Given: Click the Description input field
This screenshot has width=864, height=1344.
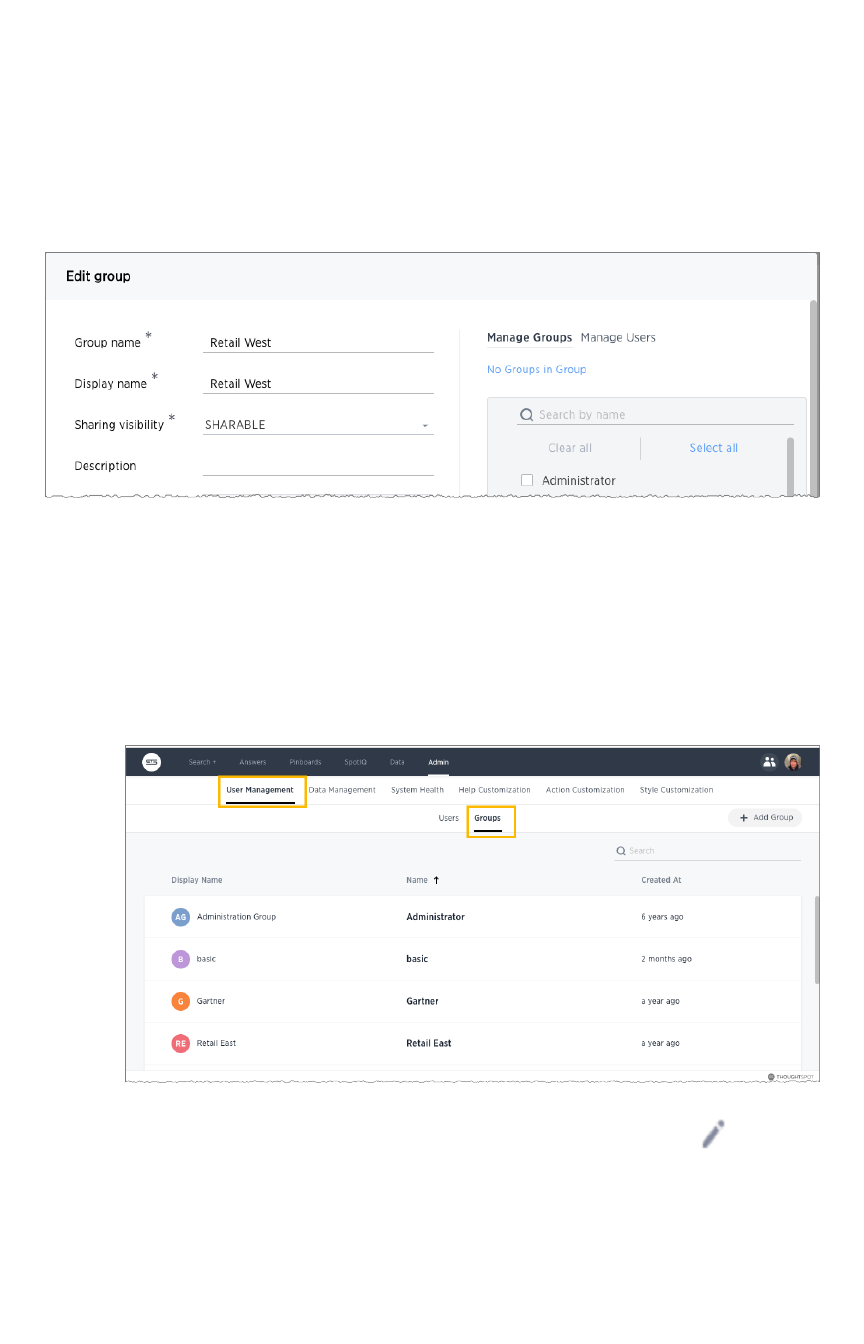Looking at the screenshot, I should coord(318,465).
